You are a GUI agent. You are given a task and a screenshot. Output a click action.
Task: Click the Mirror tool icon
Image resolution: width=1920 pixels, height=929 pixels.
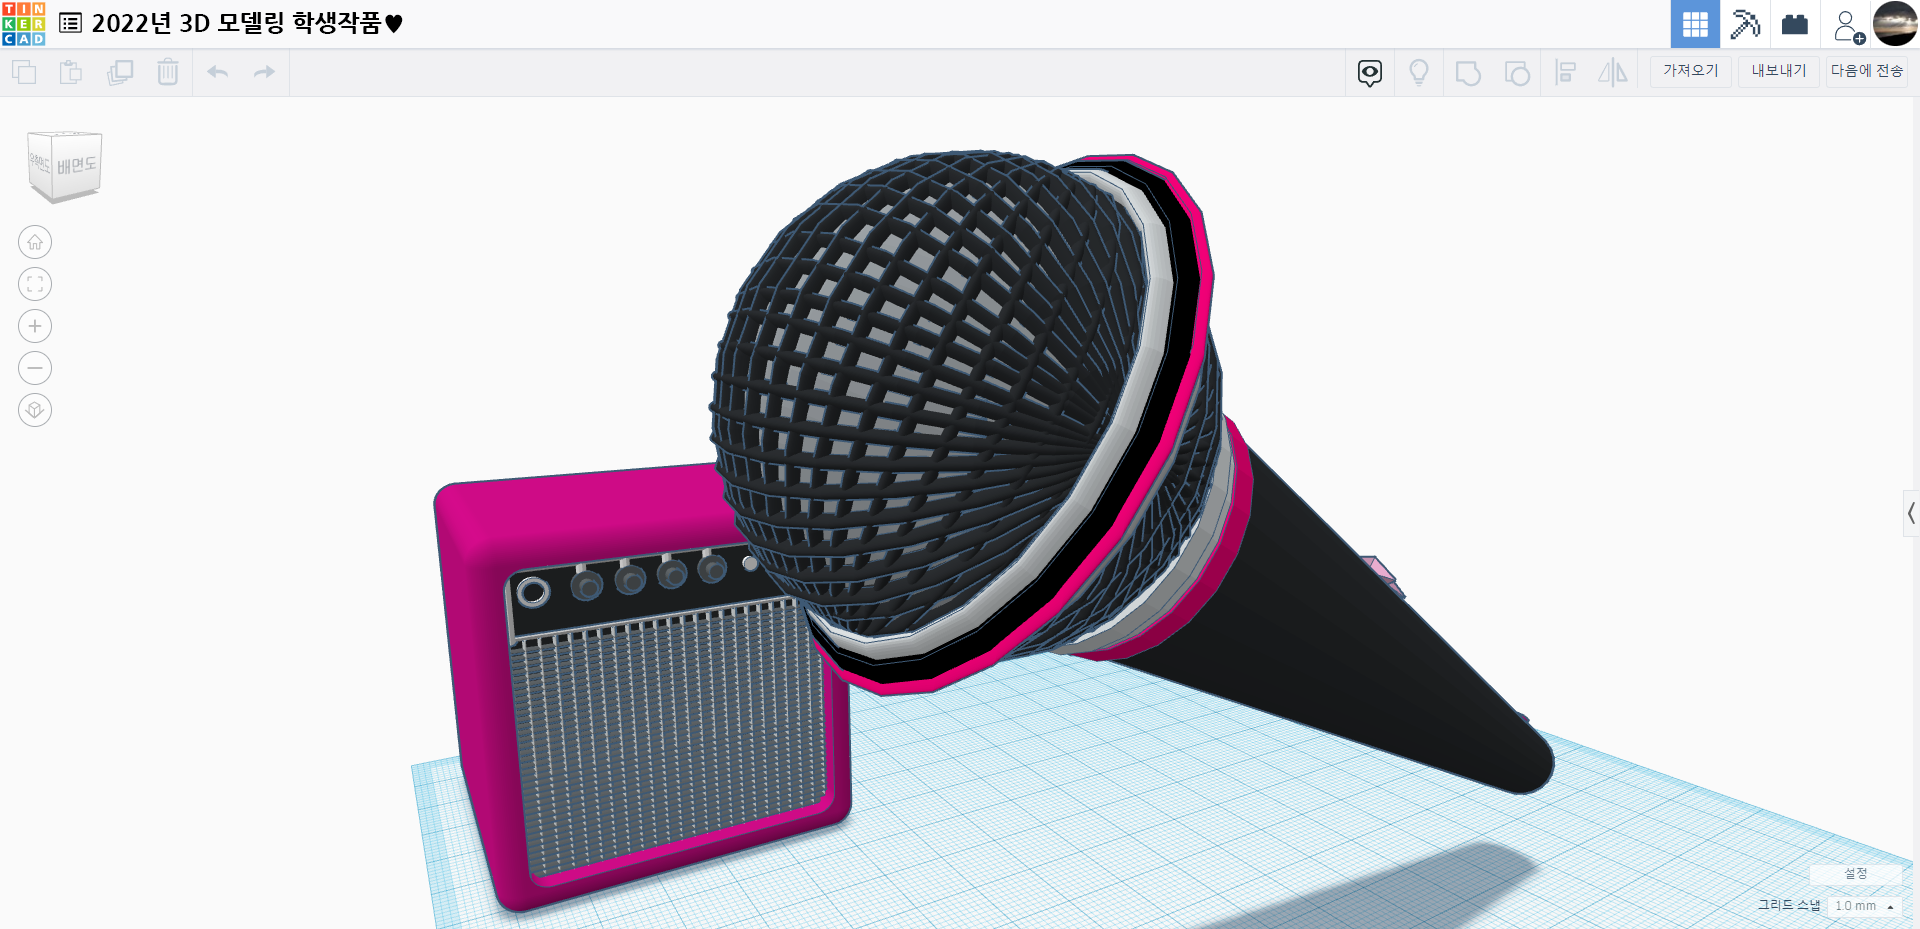tap(1613, 72)
